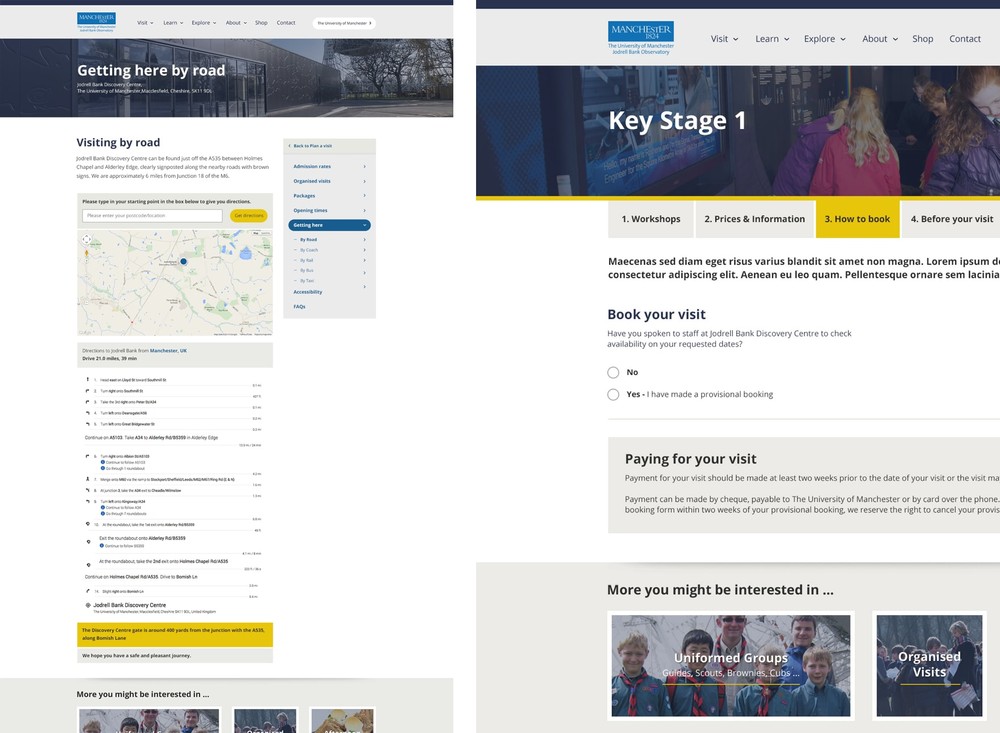This screenshot has width=1000, height=733.
Task: Select By Taxi in the sidebar
Action: pos(307,281)
